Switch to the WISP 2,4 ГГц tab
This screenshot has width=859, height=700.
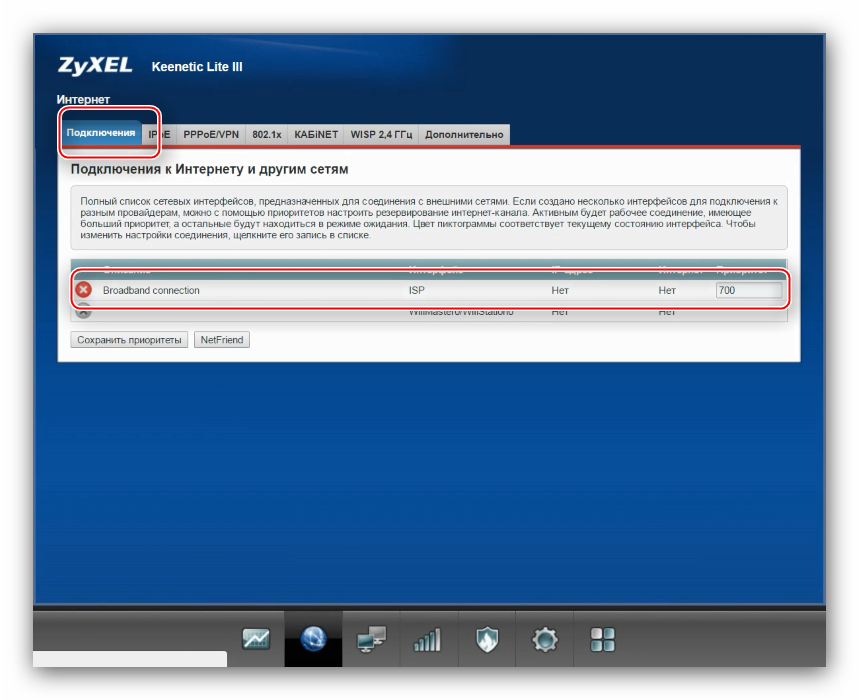click(x=381, y=135)
